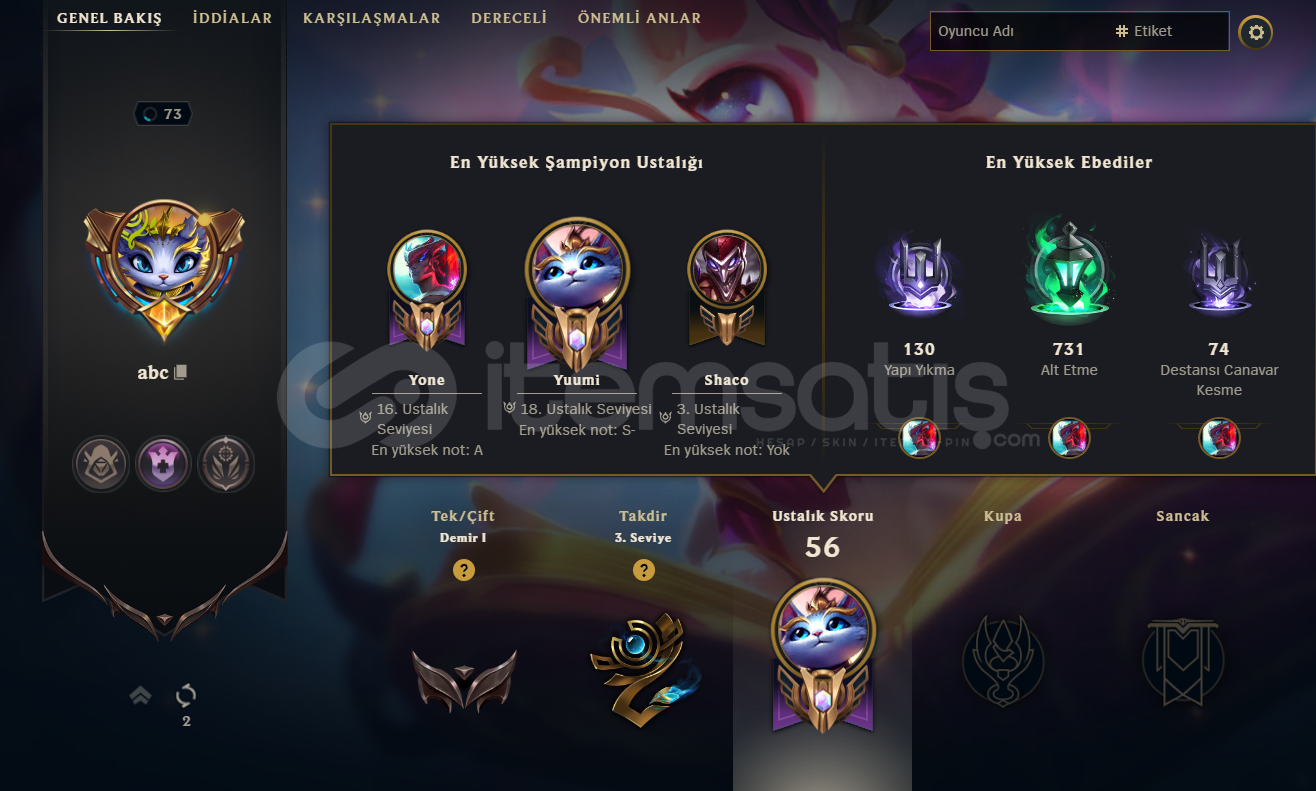Show Tek/Çift rank info question mark

click(x=464, y=570)
